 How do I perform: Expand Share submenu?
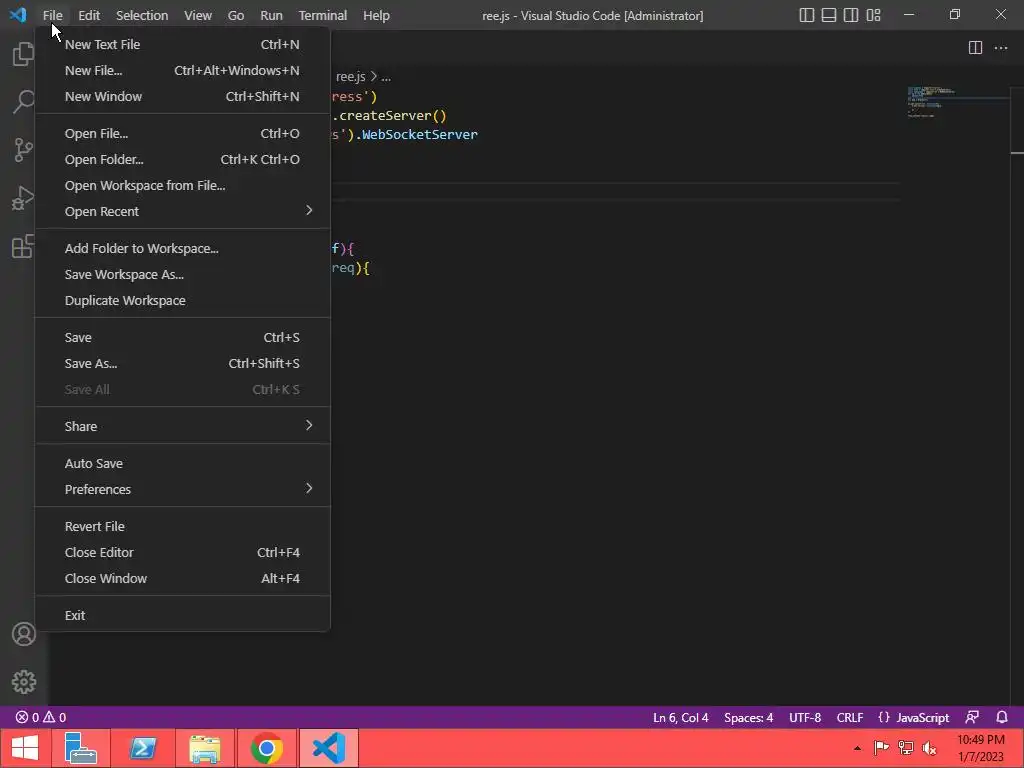(x=183, y=426)
